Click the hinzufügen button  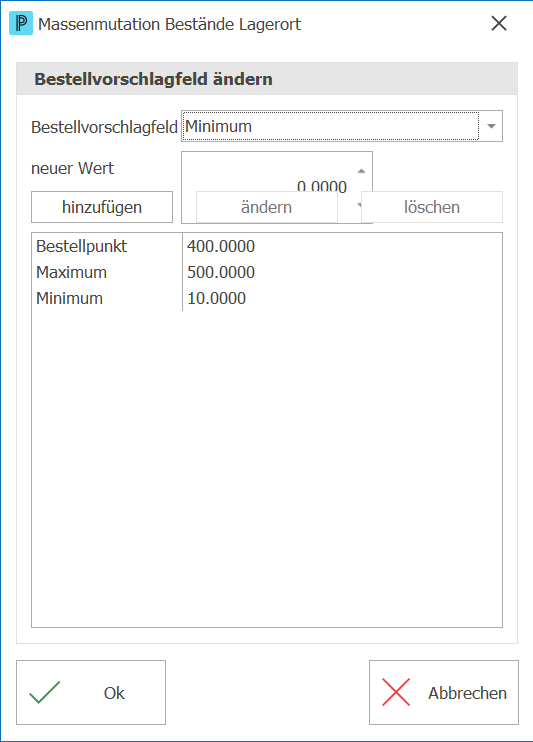[102, 207]
